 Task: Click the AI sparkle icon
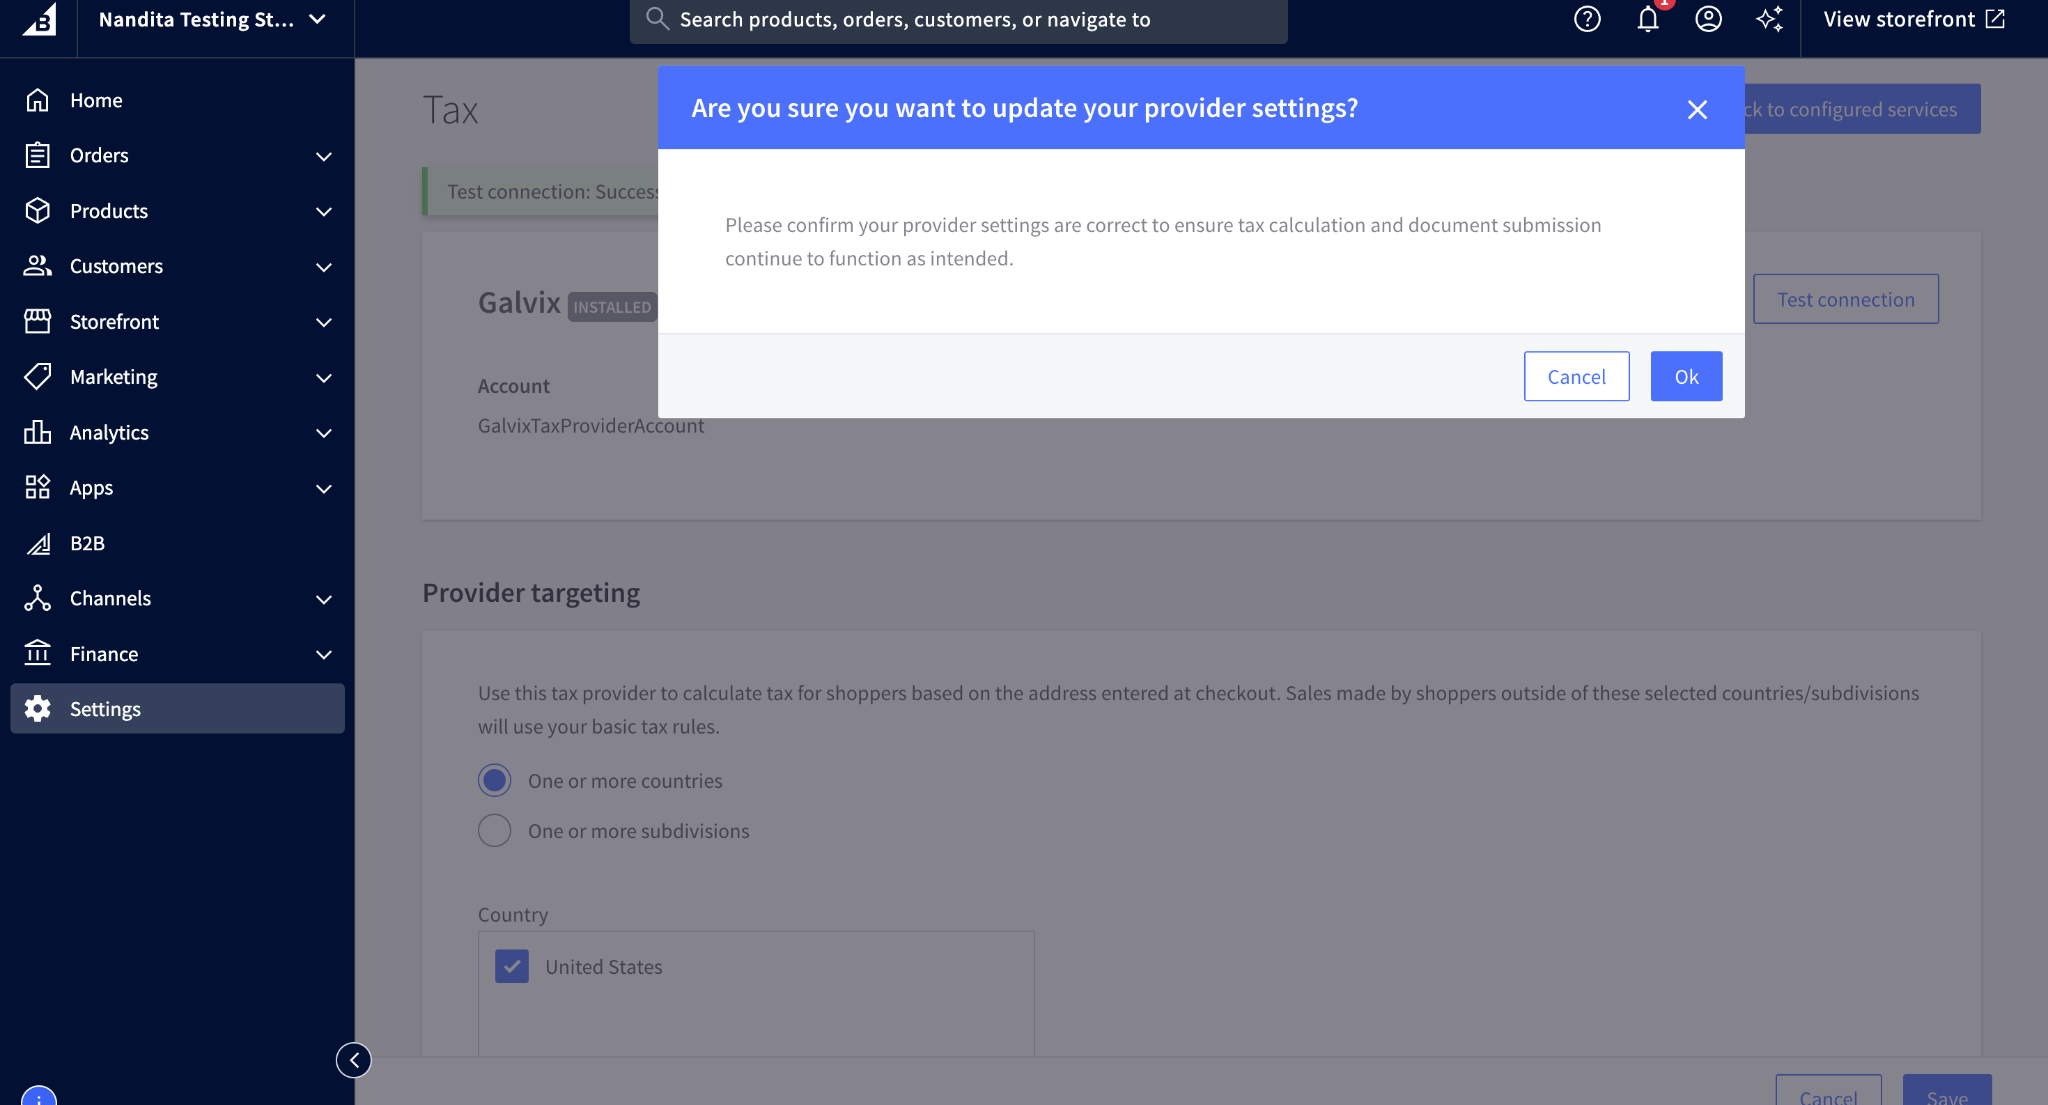[1769, 19]
